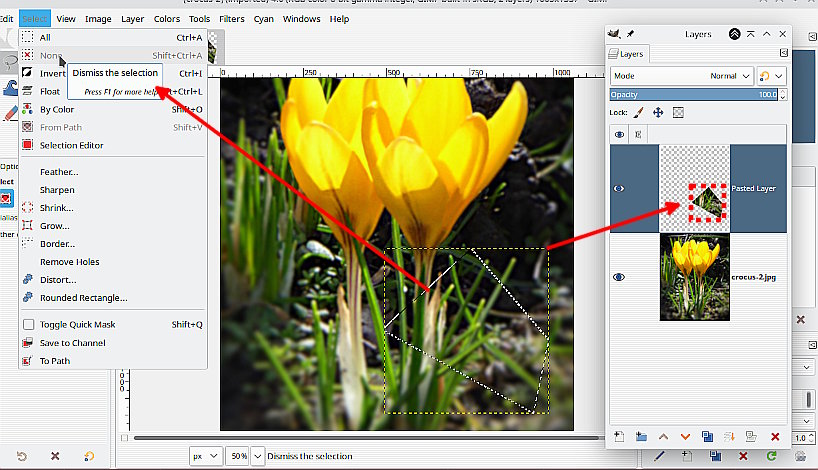The width and height of the screenshot is (818, 470).
Task: Hide the Pasted Layer using eye icon
Action: pos(619,188)
